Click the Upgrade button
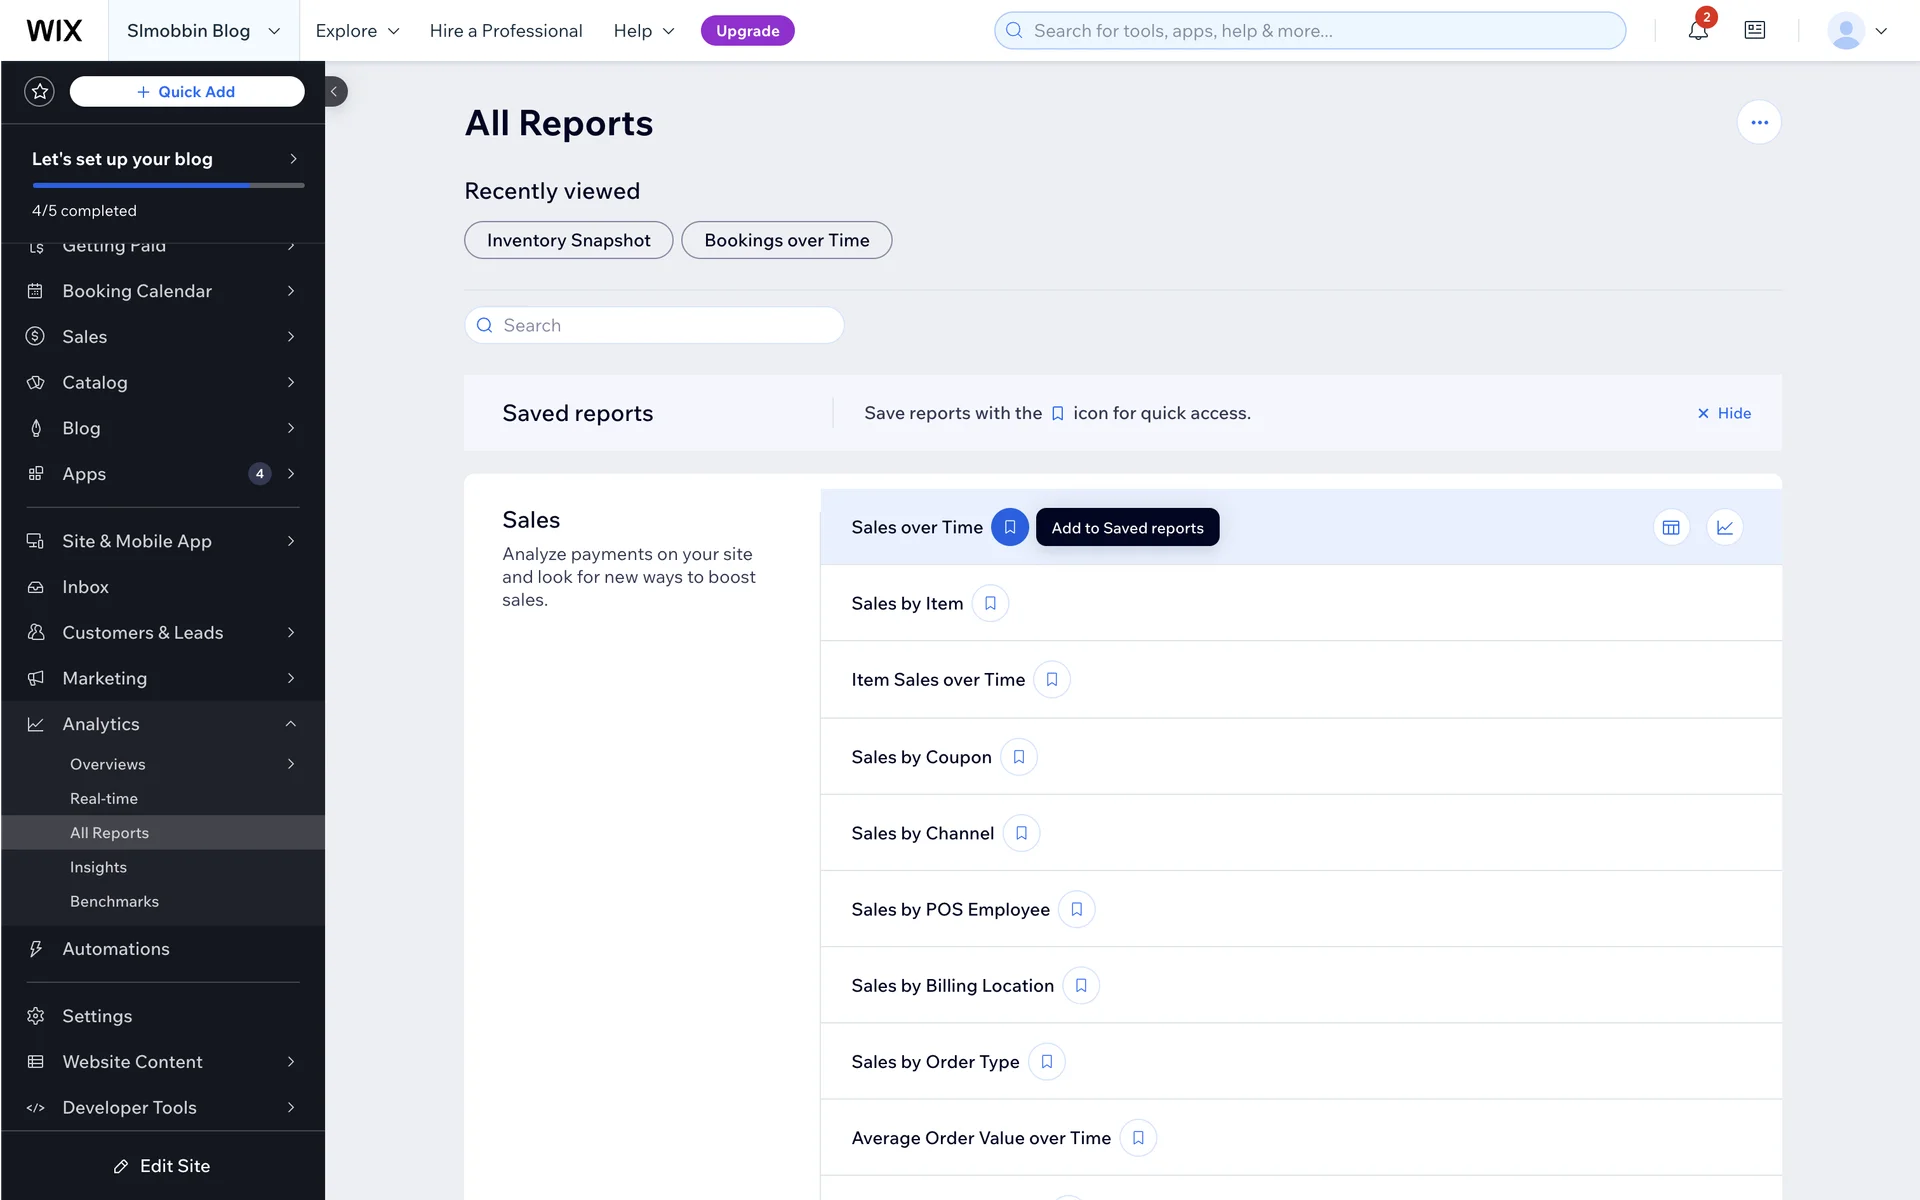Screen dimensions: 1920x1200 point(747,31)
